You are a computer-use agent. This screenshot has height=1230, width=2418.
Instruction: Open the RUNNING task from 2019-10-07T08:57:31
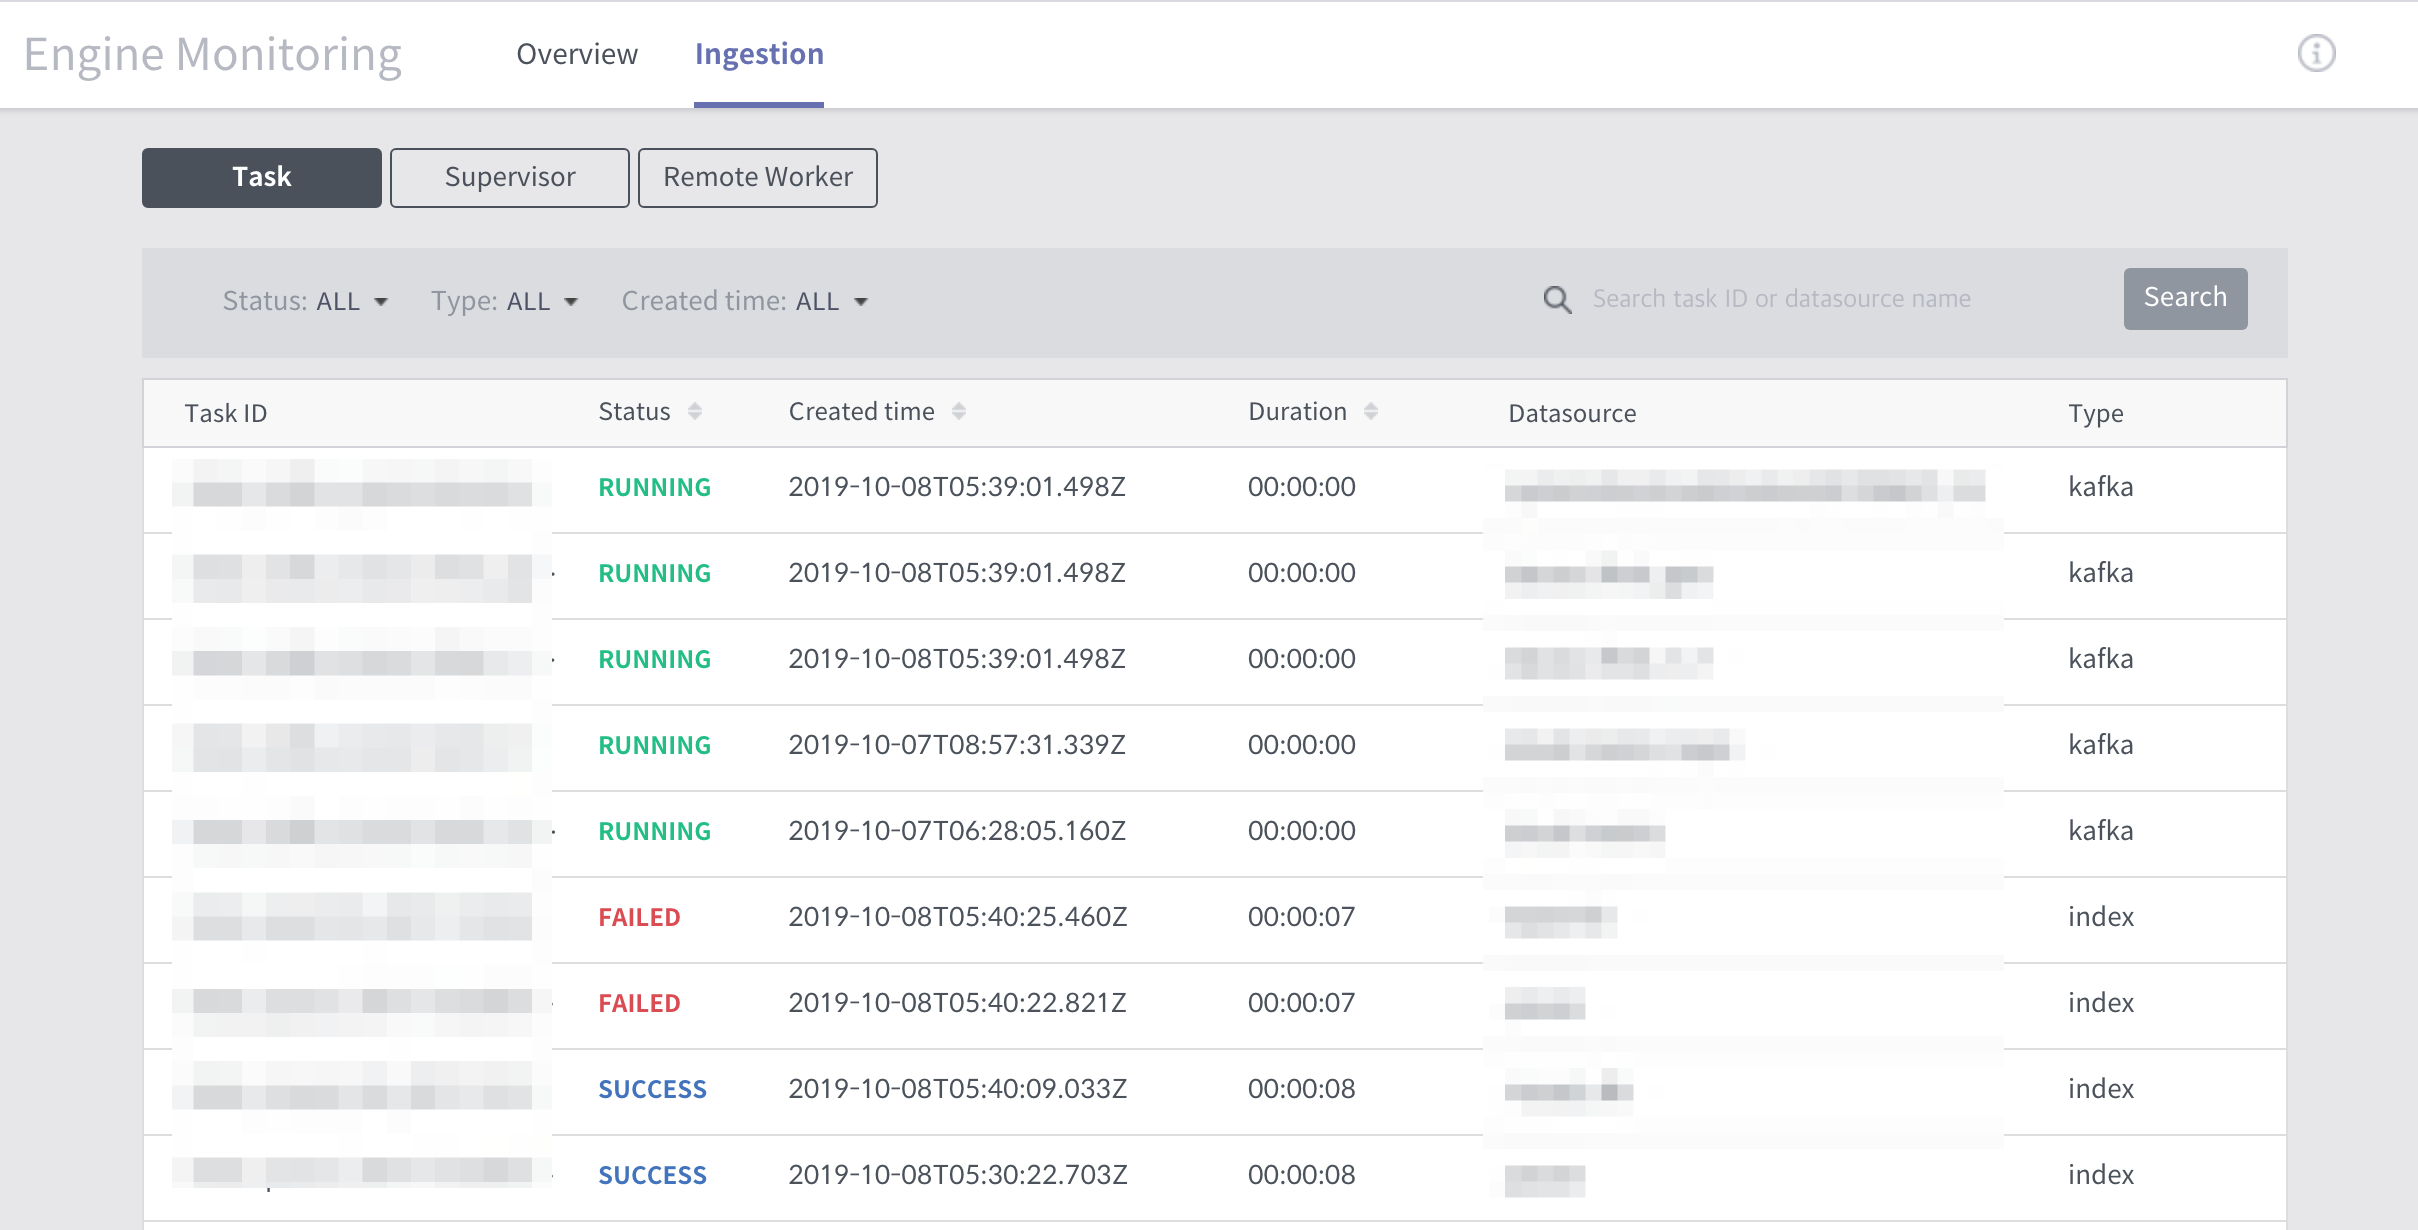pyautogui.click(x=1215, y=748)
